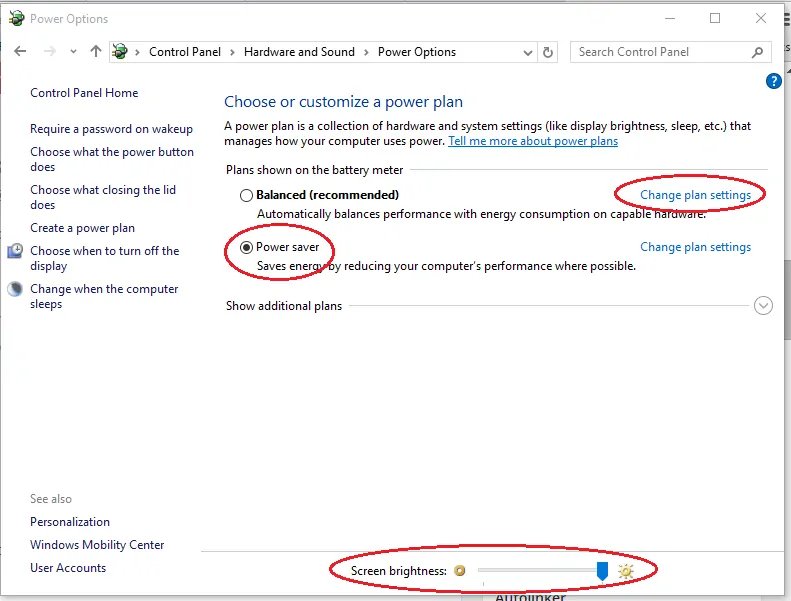Open Choose what closing the lid does

(103, 197)
